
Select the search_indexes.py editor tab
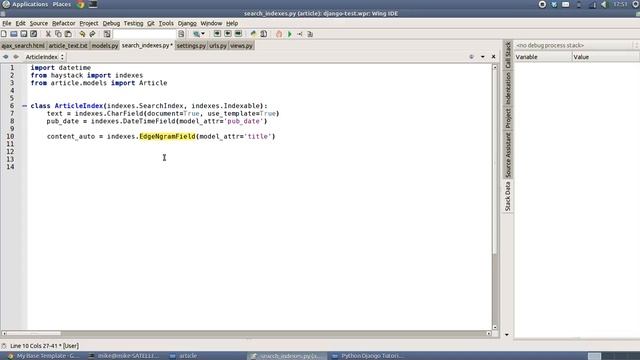(147, 45)
